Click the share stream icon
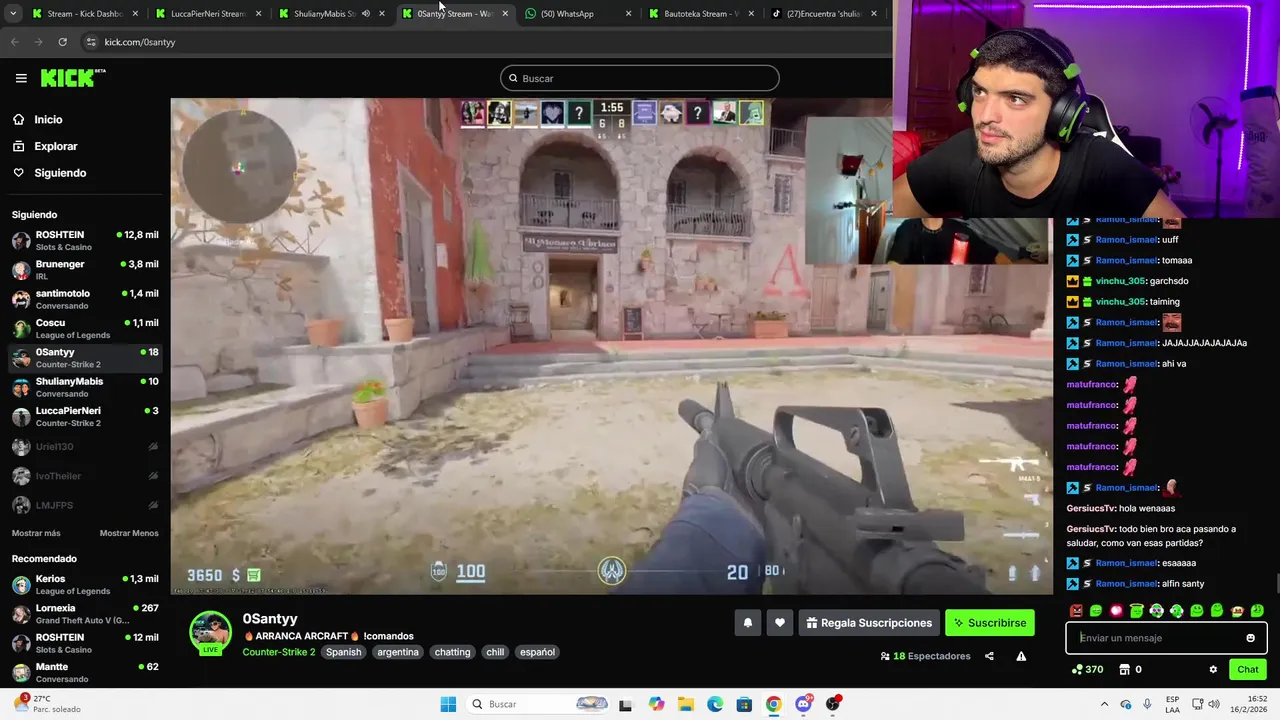 coord(989,656)
